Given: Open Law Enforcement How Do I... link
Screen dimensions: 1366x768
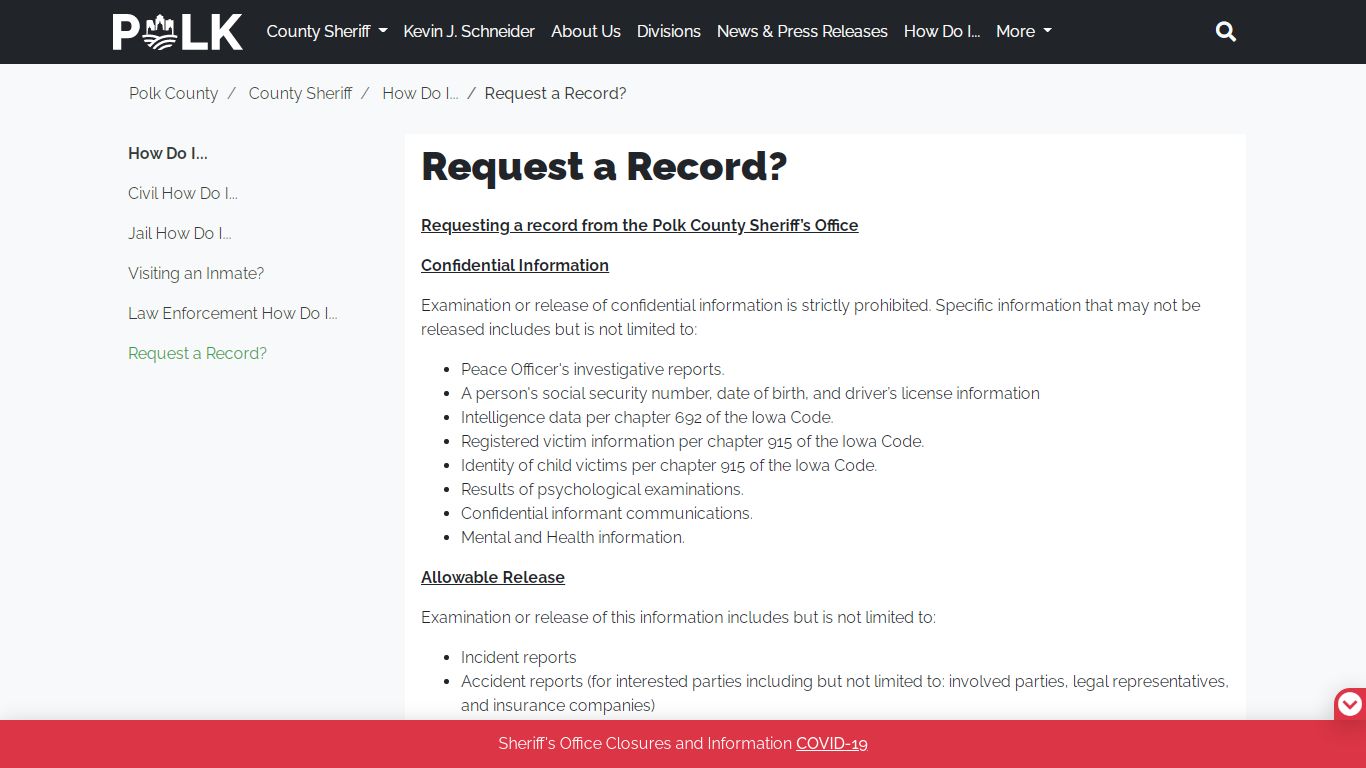Looking at the screenshot, I should pos(233,313).
